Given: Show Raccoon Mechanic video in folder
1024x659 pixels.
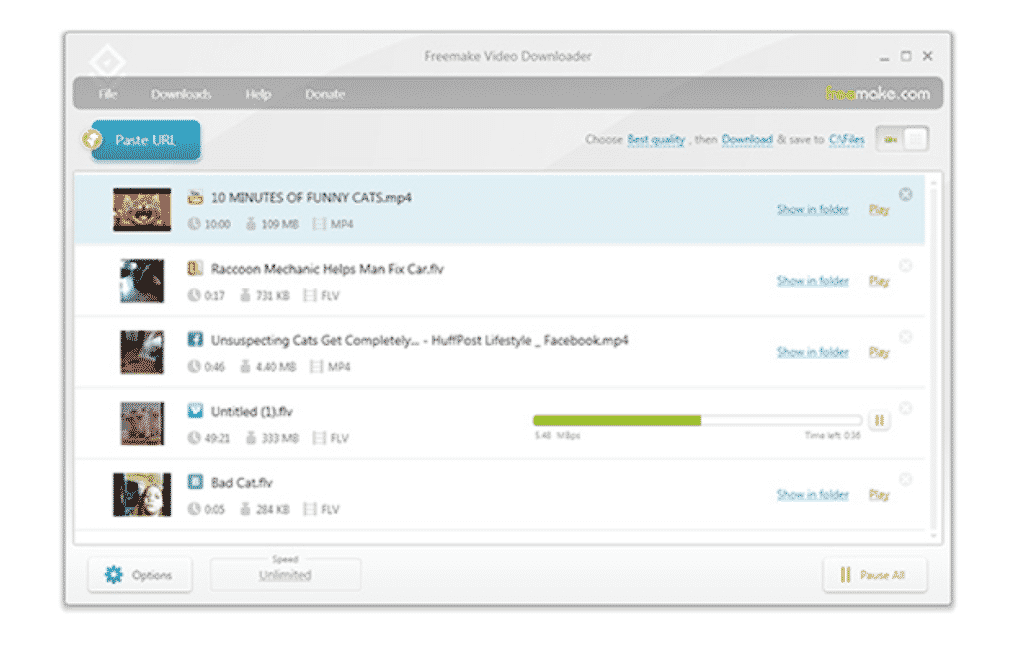Looking at the screenshot, I should (x=812, y=281).
